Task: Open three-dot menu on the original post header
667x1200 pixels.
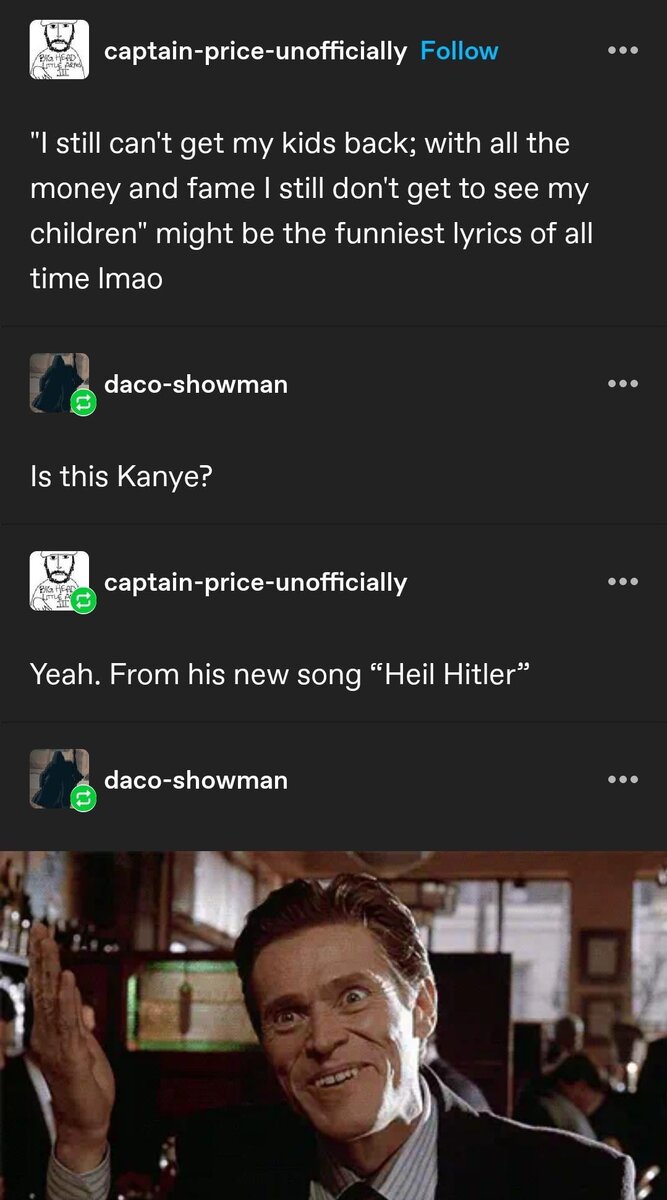Action: (x=622, y=50)
